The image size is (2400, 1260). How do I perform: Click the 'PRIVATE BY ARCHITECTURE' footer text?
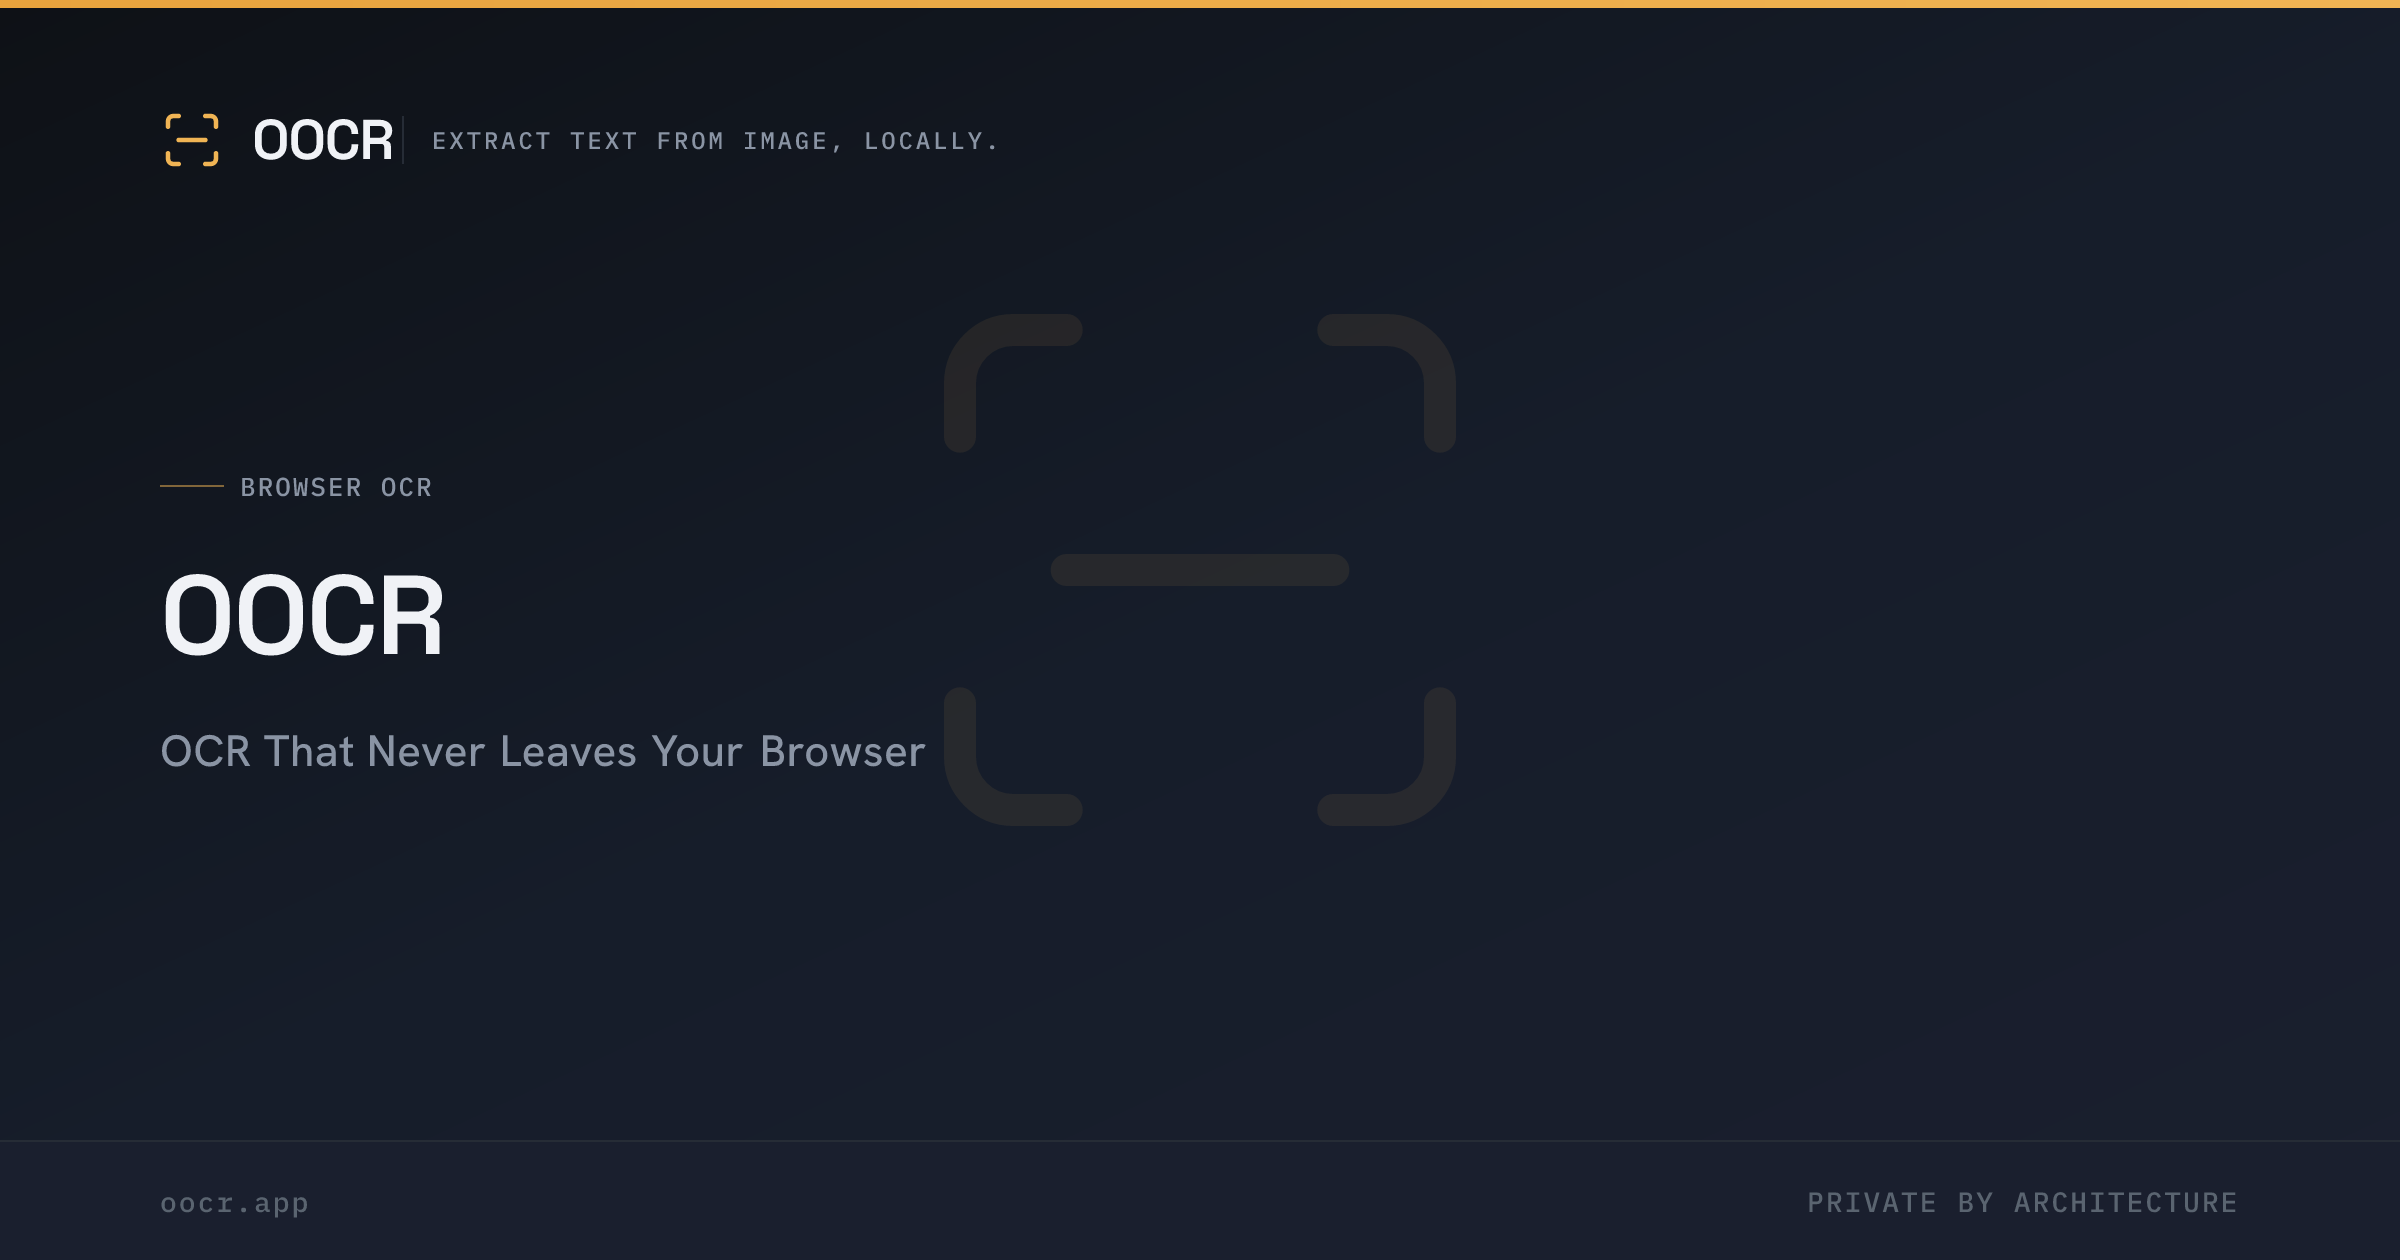click(2022, 1203)
